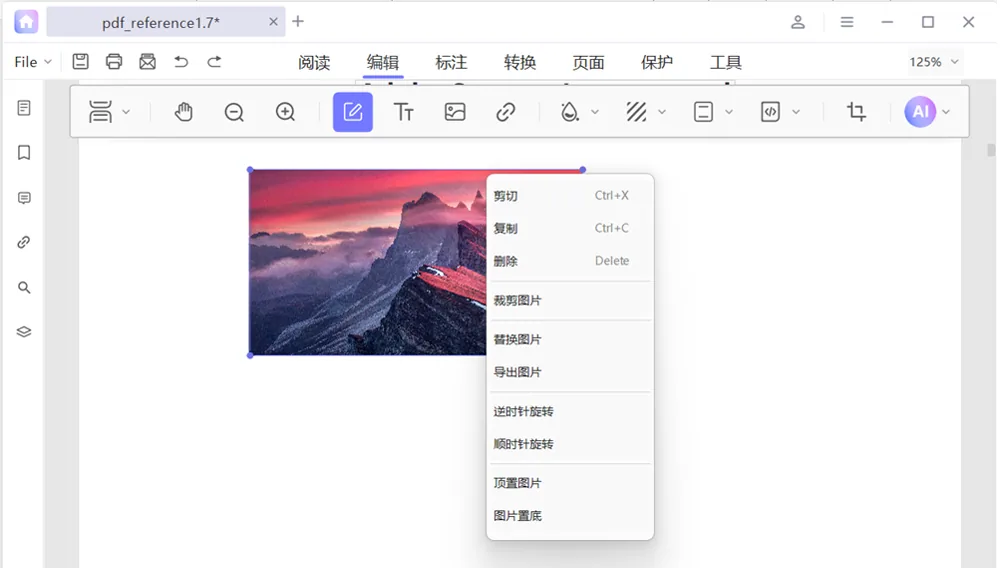Screen dimensions: 1000x568
Task: Click the email envelope icon
Action: point(147,61)
